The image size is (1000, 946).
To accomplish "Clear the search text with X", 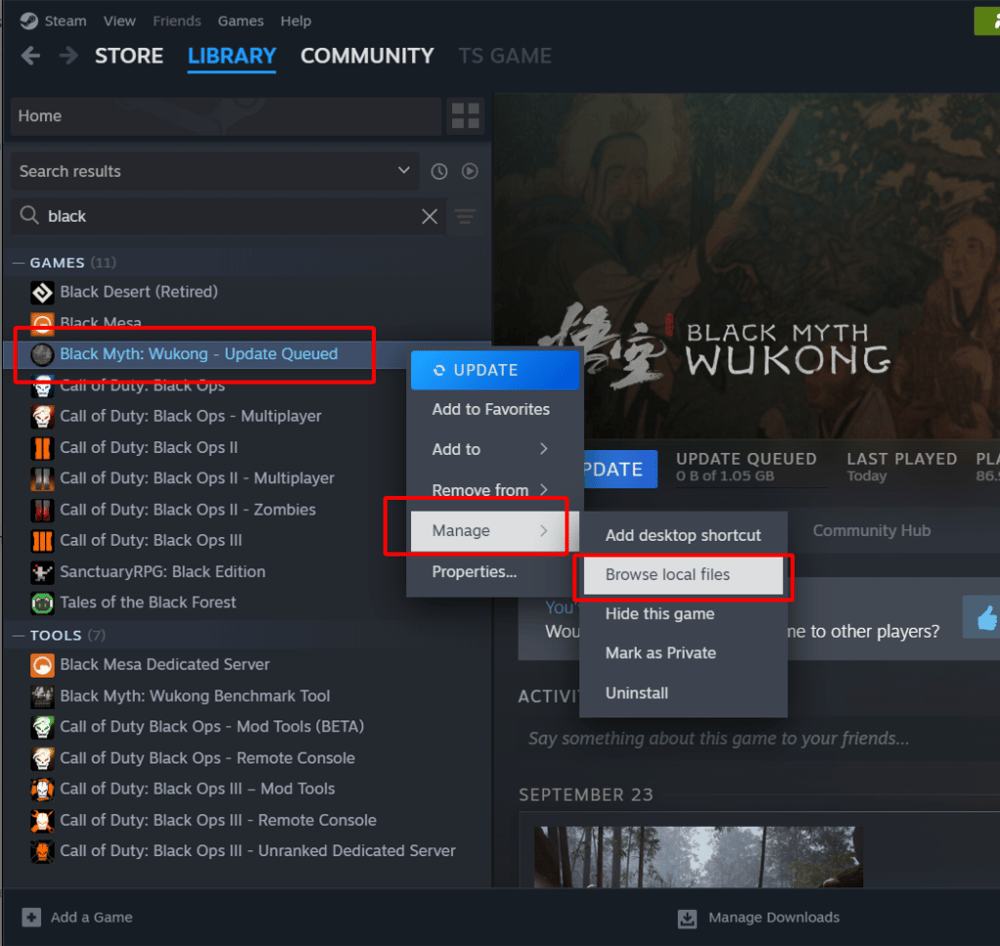I will [430, 216].
